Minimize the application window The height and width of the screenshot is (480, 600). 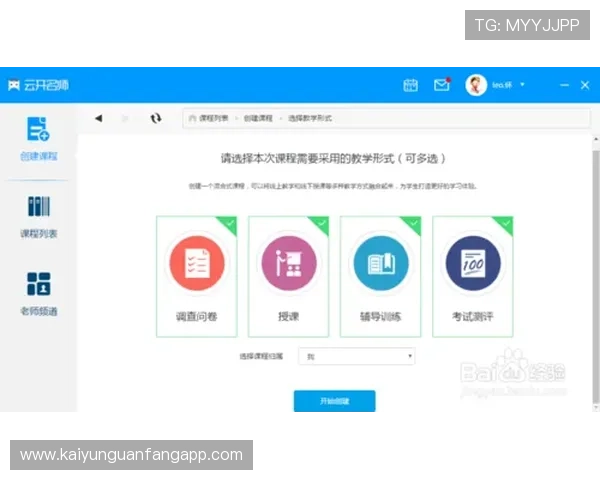coord(564,85)
